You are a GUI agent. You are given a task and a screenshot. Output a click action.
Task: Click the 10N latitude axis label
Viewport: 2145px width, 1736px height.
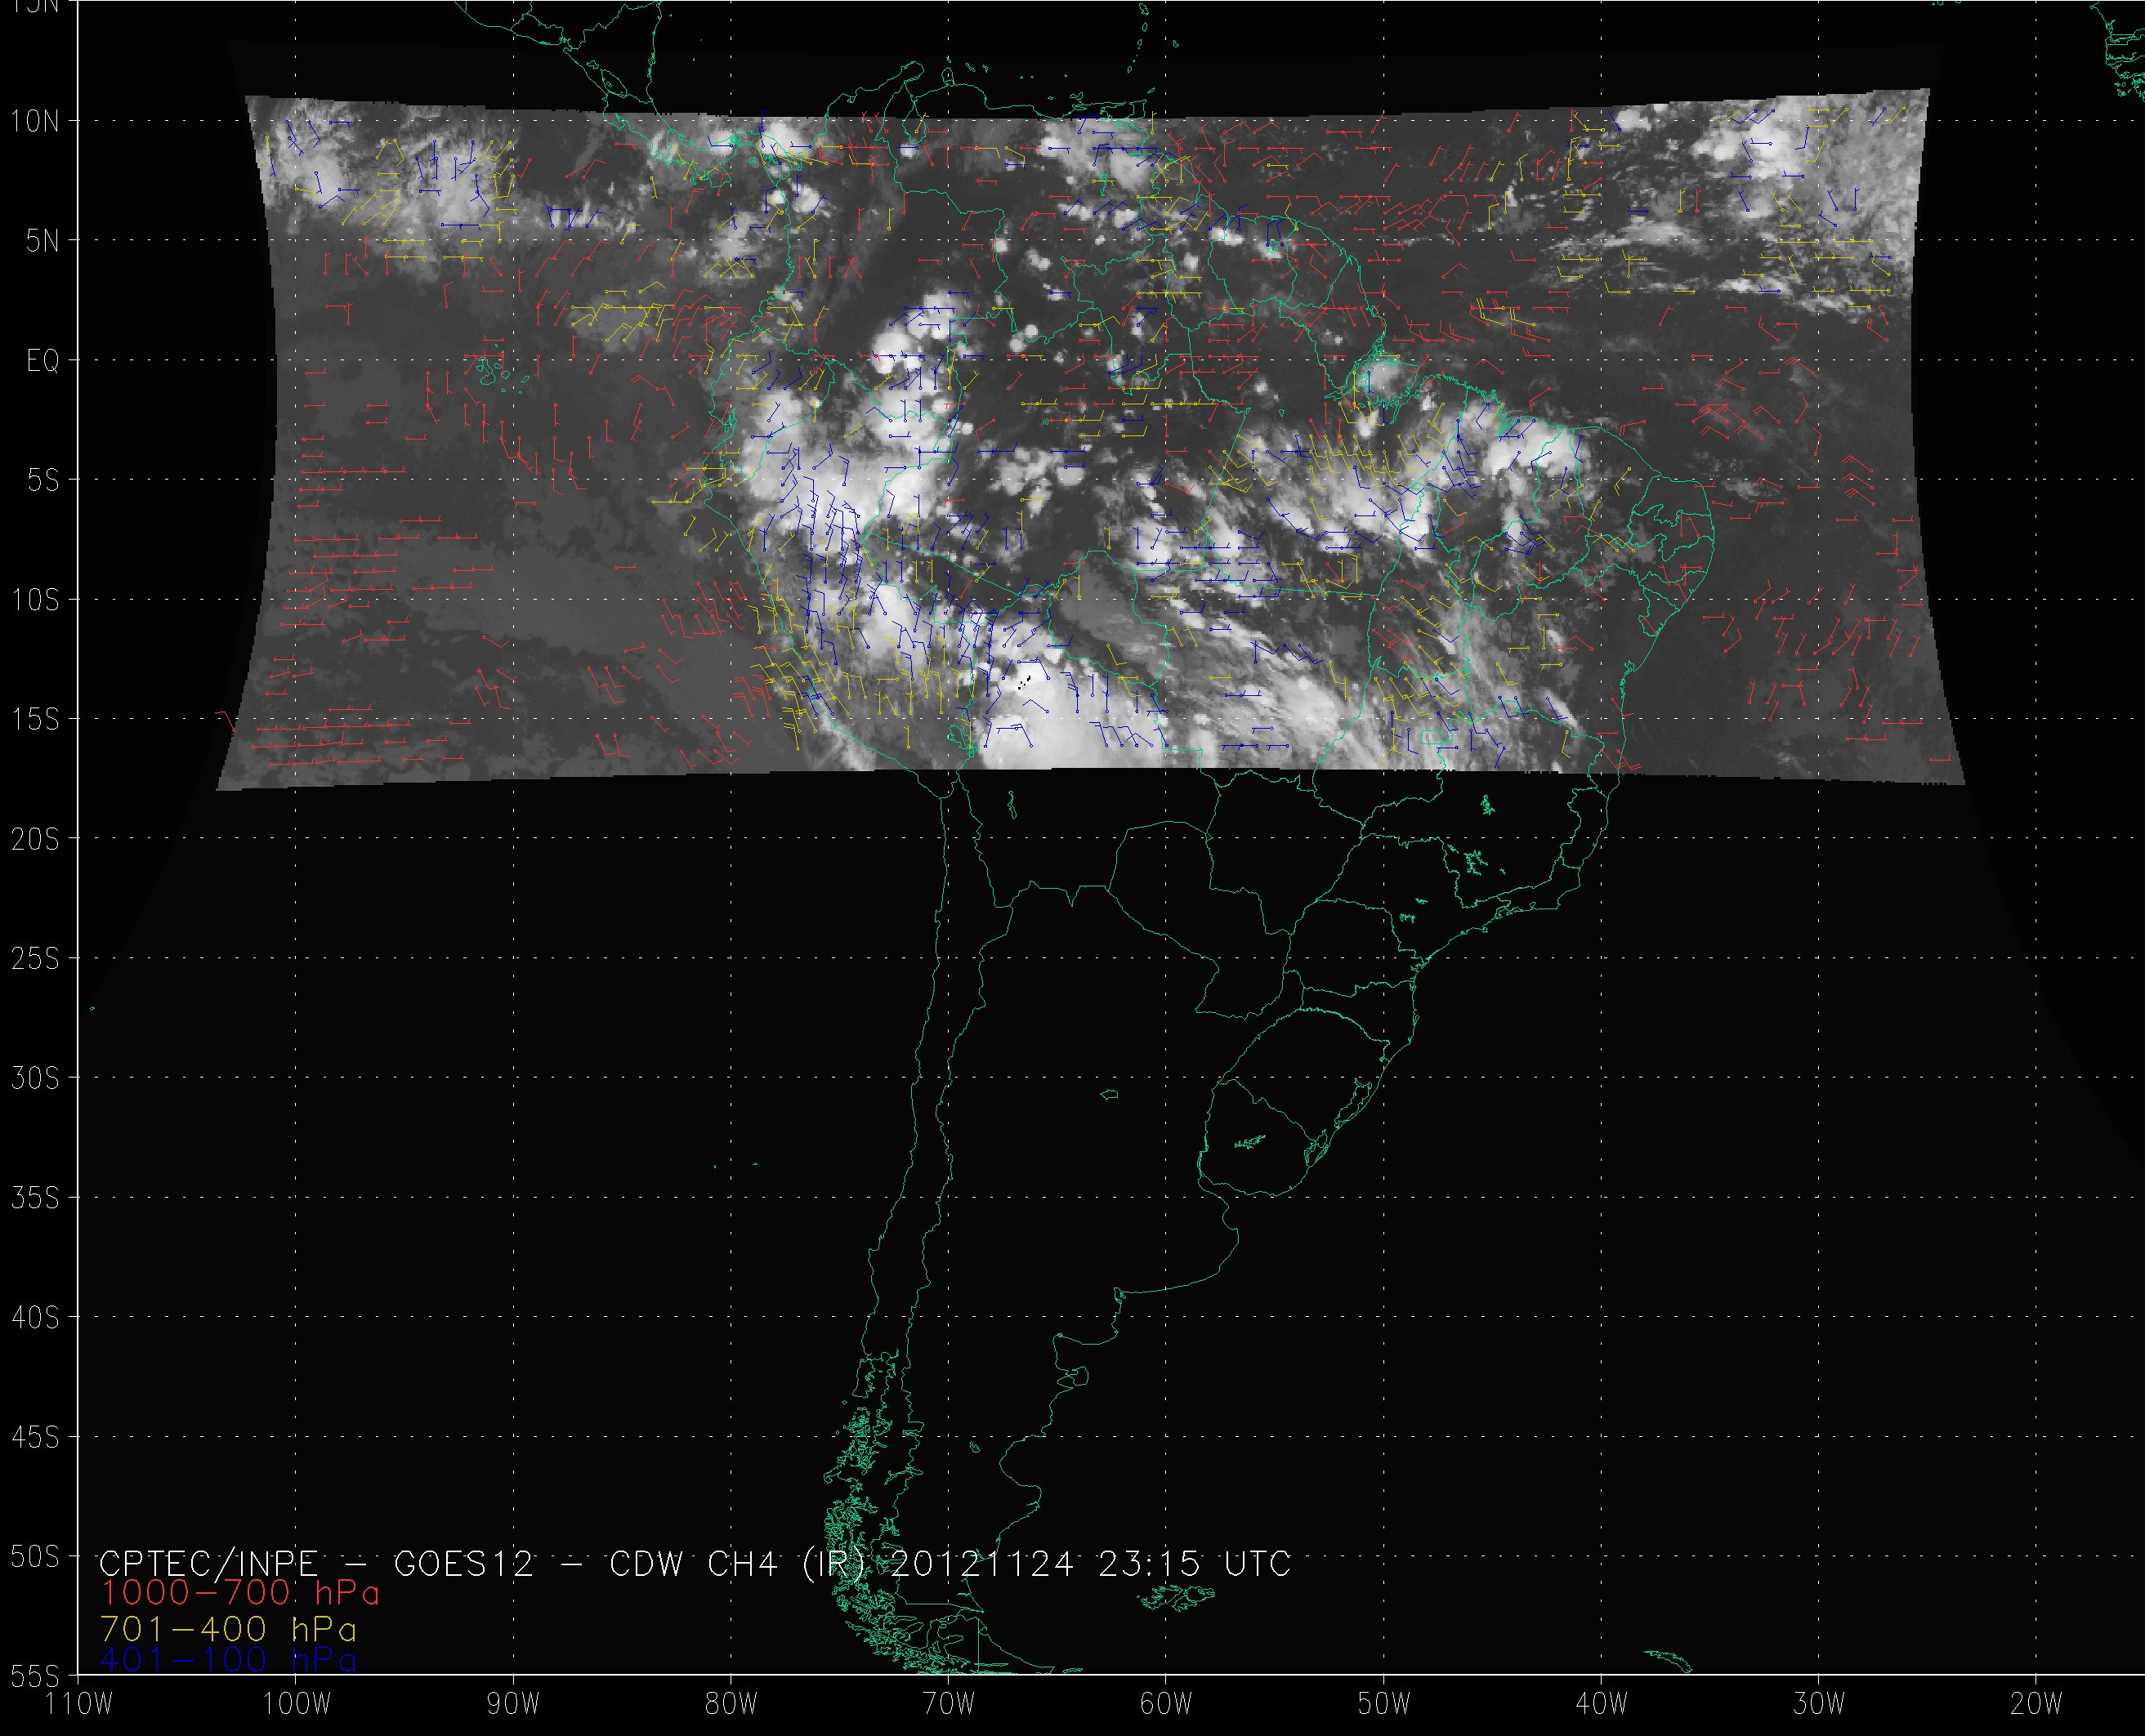(35, 122)
